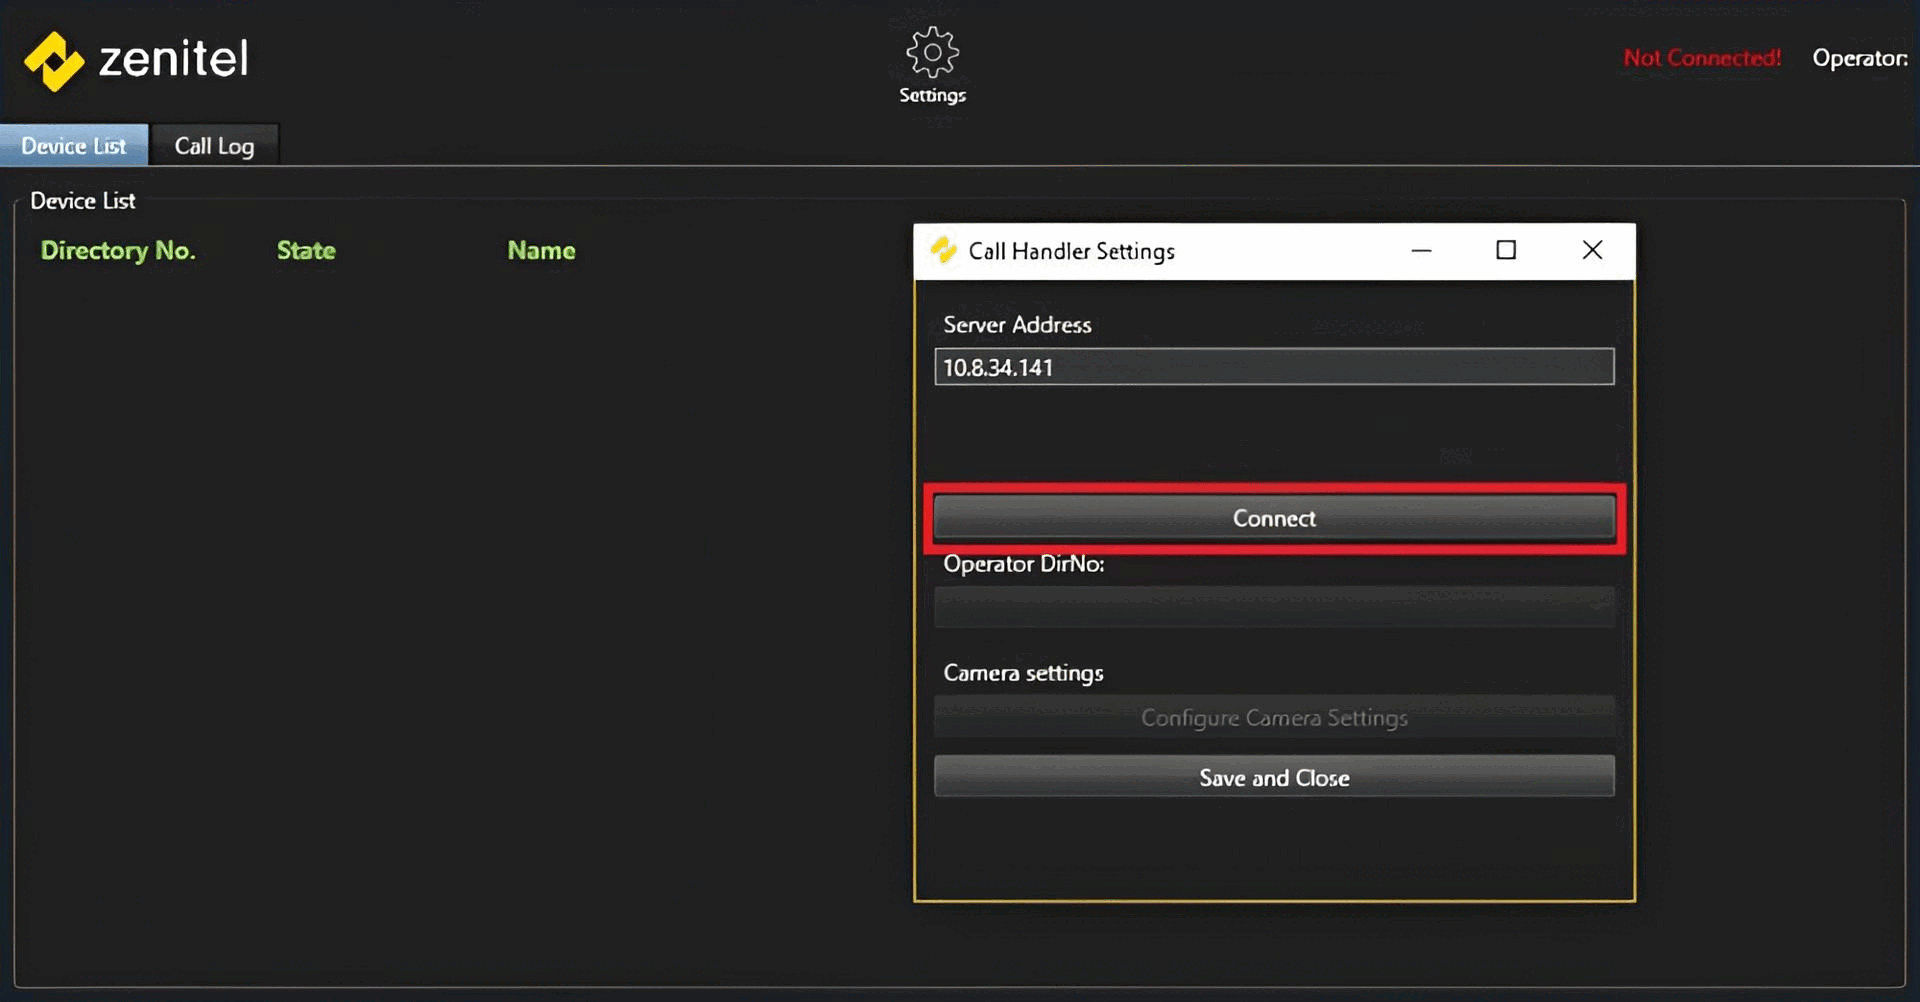Focus the Server Address input field
Image resolution: width=1920 pixels, height=1002 pixels.
tap(1274, 367)
